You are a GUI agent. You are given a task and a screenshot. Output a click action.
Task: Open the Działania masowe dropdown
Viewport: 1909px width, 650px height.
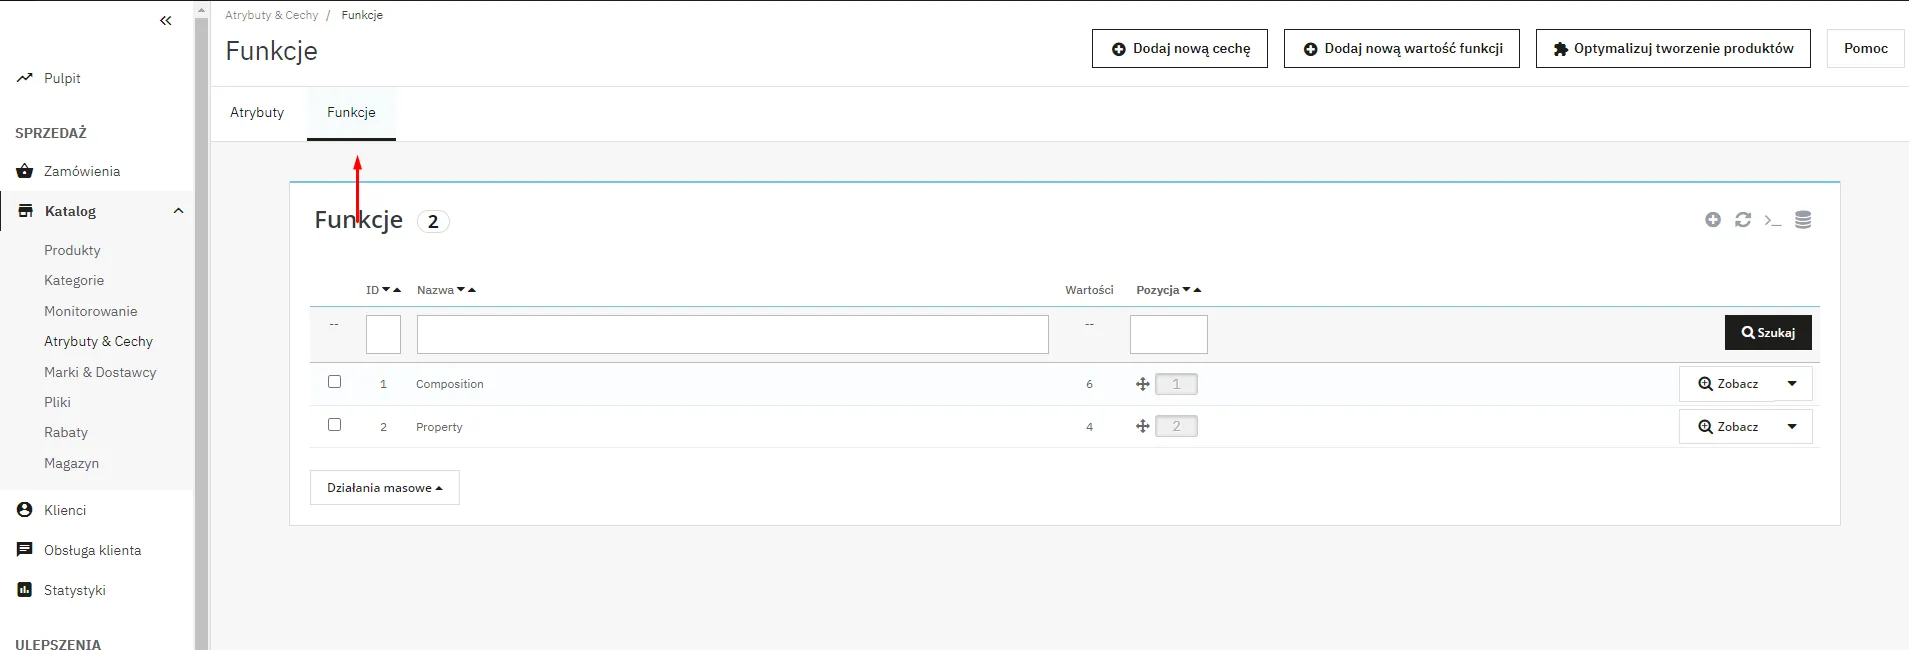pyautogui.click(x=384, y=488)
